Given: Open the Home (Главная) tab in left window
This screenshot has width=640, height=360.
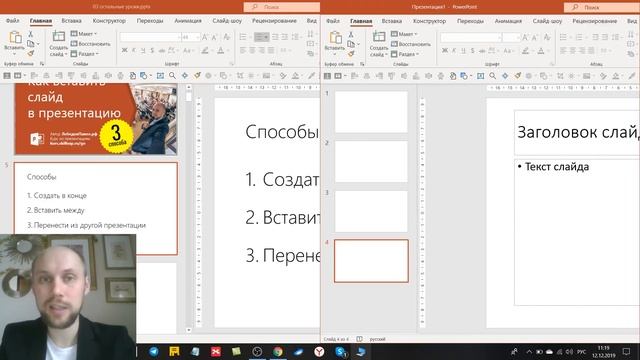Looking at the screenshot, I should tap(41, 20).
